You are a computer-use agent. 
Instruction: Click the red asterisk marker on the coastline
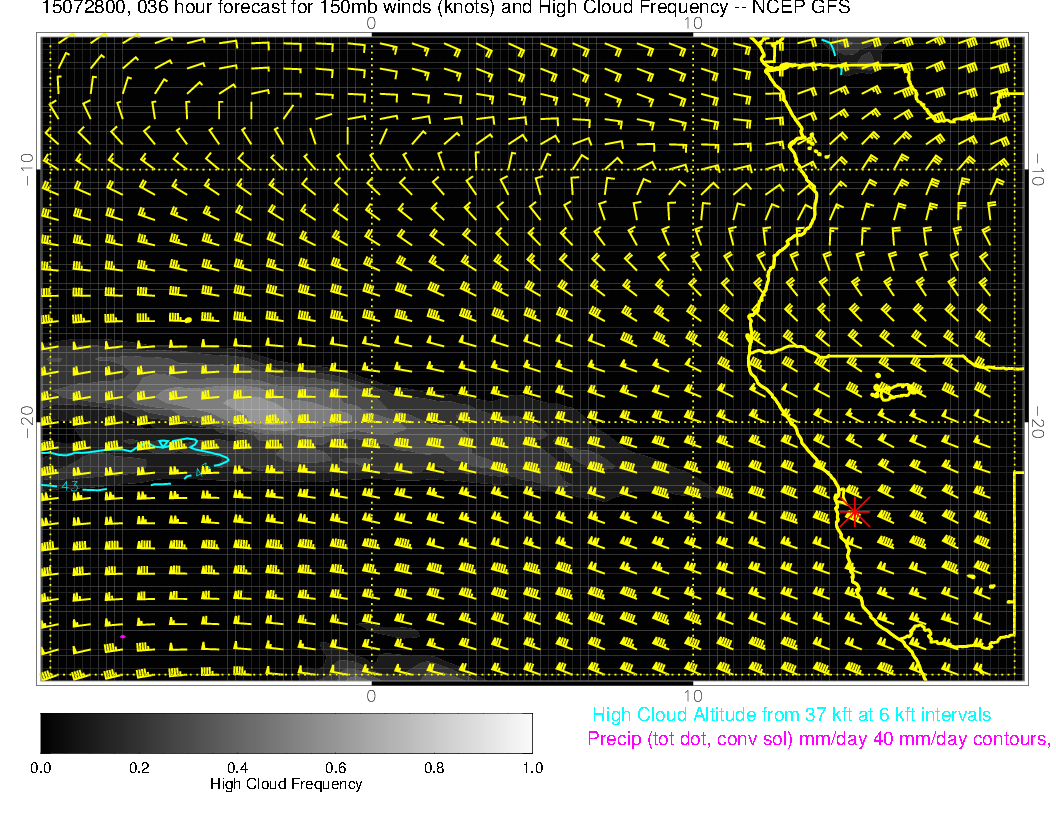[854, 511]
